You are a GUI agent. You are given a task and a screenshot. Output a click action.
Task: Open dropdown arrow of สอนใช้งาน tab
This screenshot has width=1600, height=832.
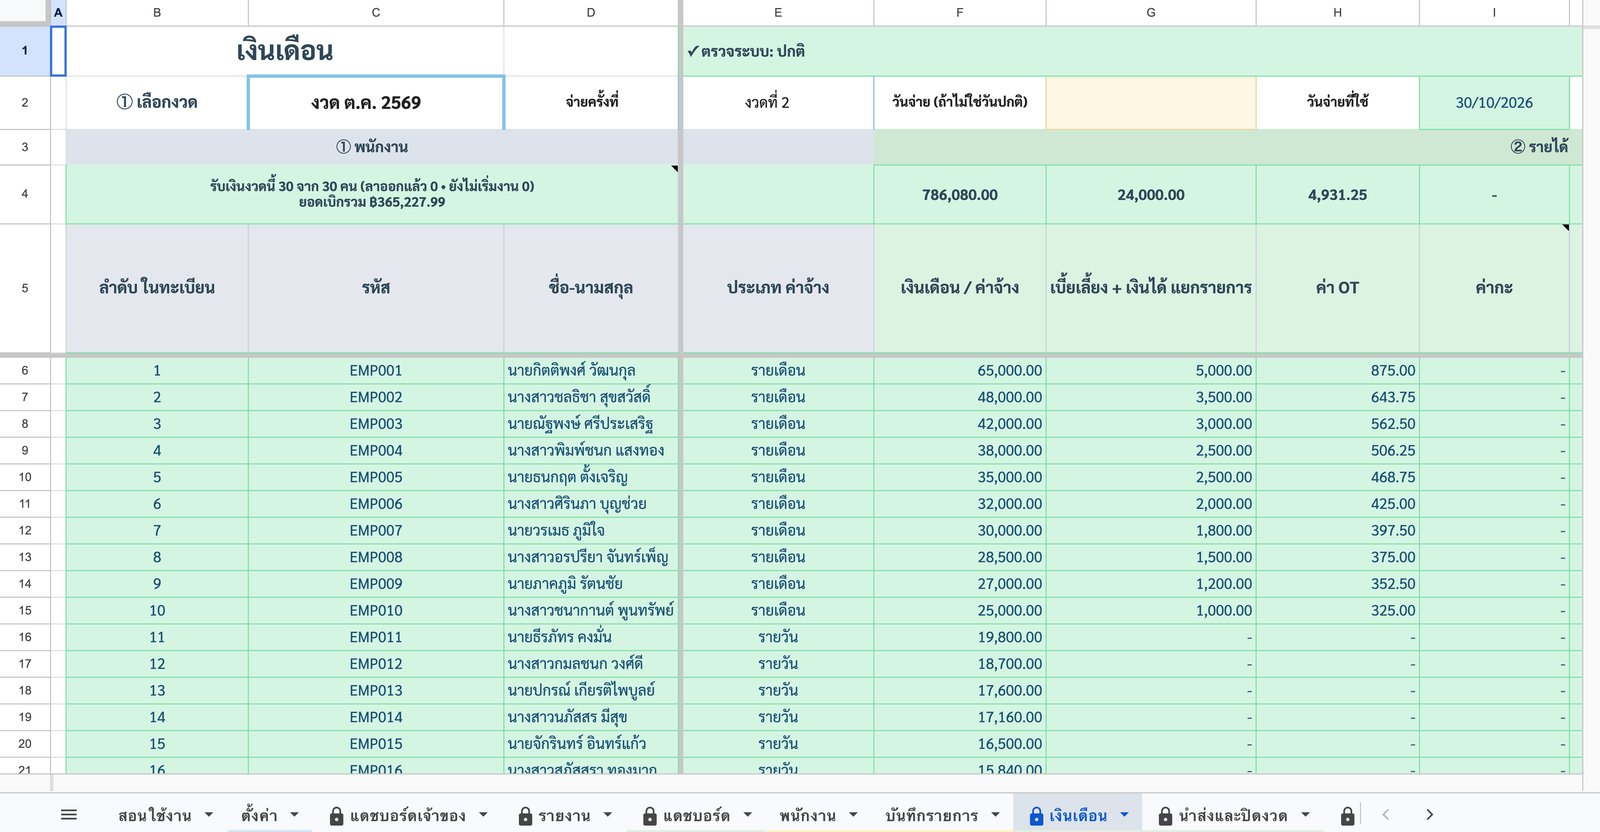point(208,815)
